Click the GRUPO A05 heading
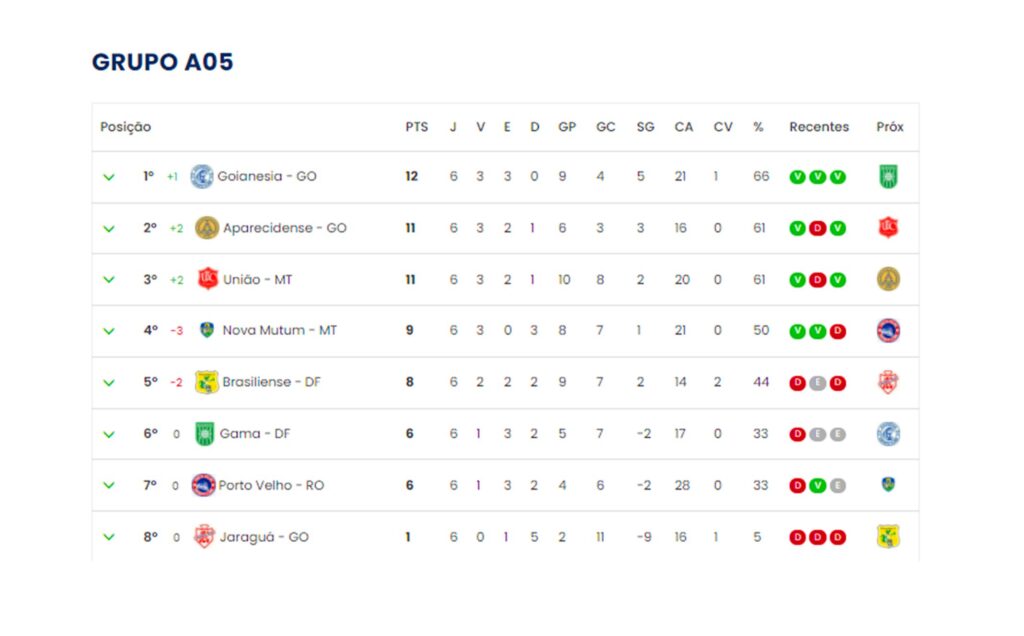This screenshot has width=1024, height=636. point(163,62)
